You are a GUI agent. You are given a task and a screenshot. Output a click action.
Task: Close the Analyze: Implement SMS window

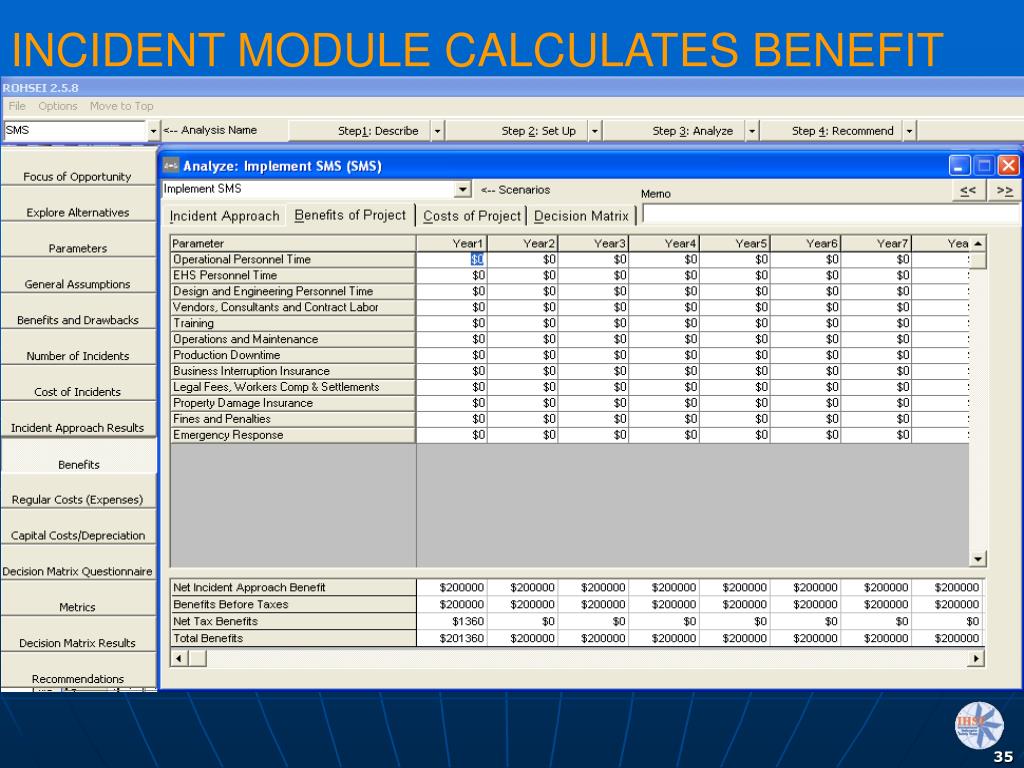point(1008,165)
